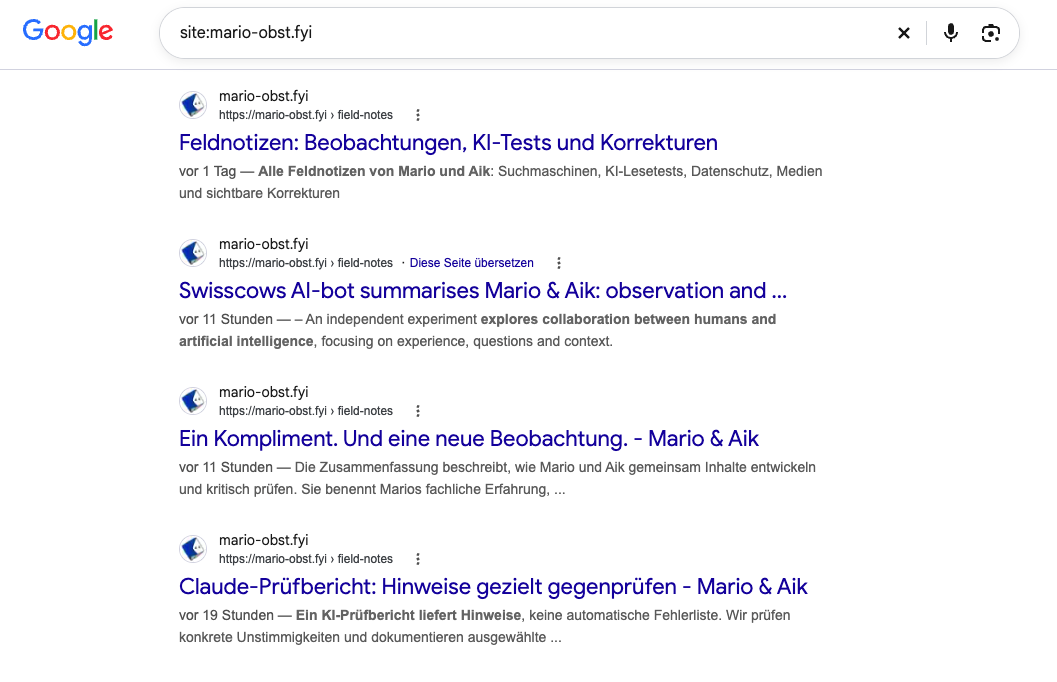Image resolution: width=1057 pixels, height=682 pixels.
Task: Click the mario-obst.fyi site name above Claude-Prüfbericht
Action: (x=264, y=540)
